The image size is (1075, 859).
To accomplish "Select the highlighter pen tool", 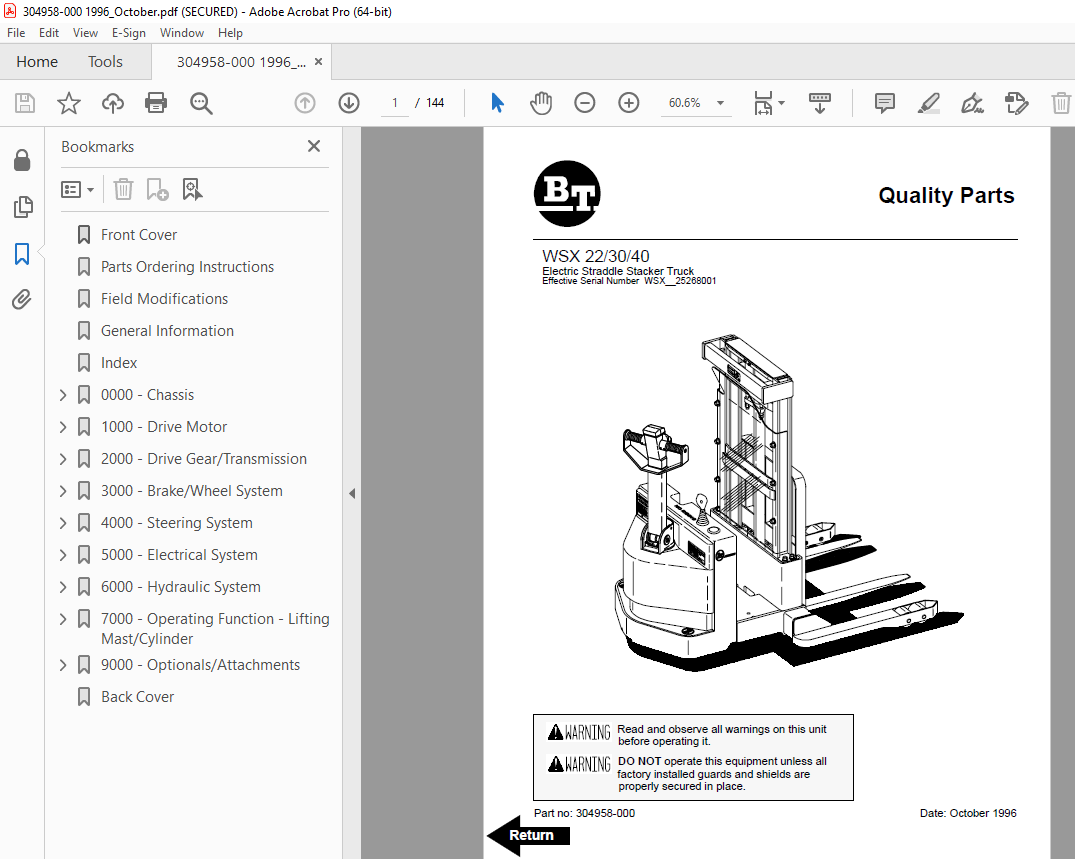I will coord(928,103).
